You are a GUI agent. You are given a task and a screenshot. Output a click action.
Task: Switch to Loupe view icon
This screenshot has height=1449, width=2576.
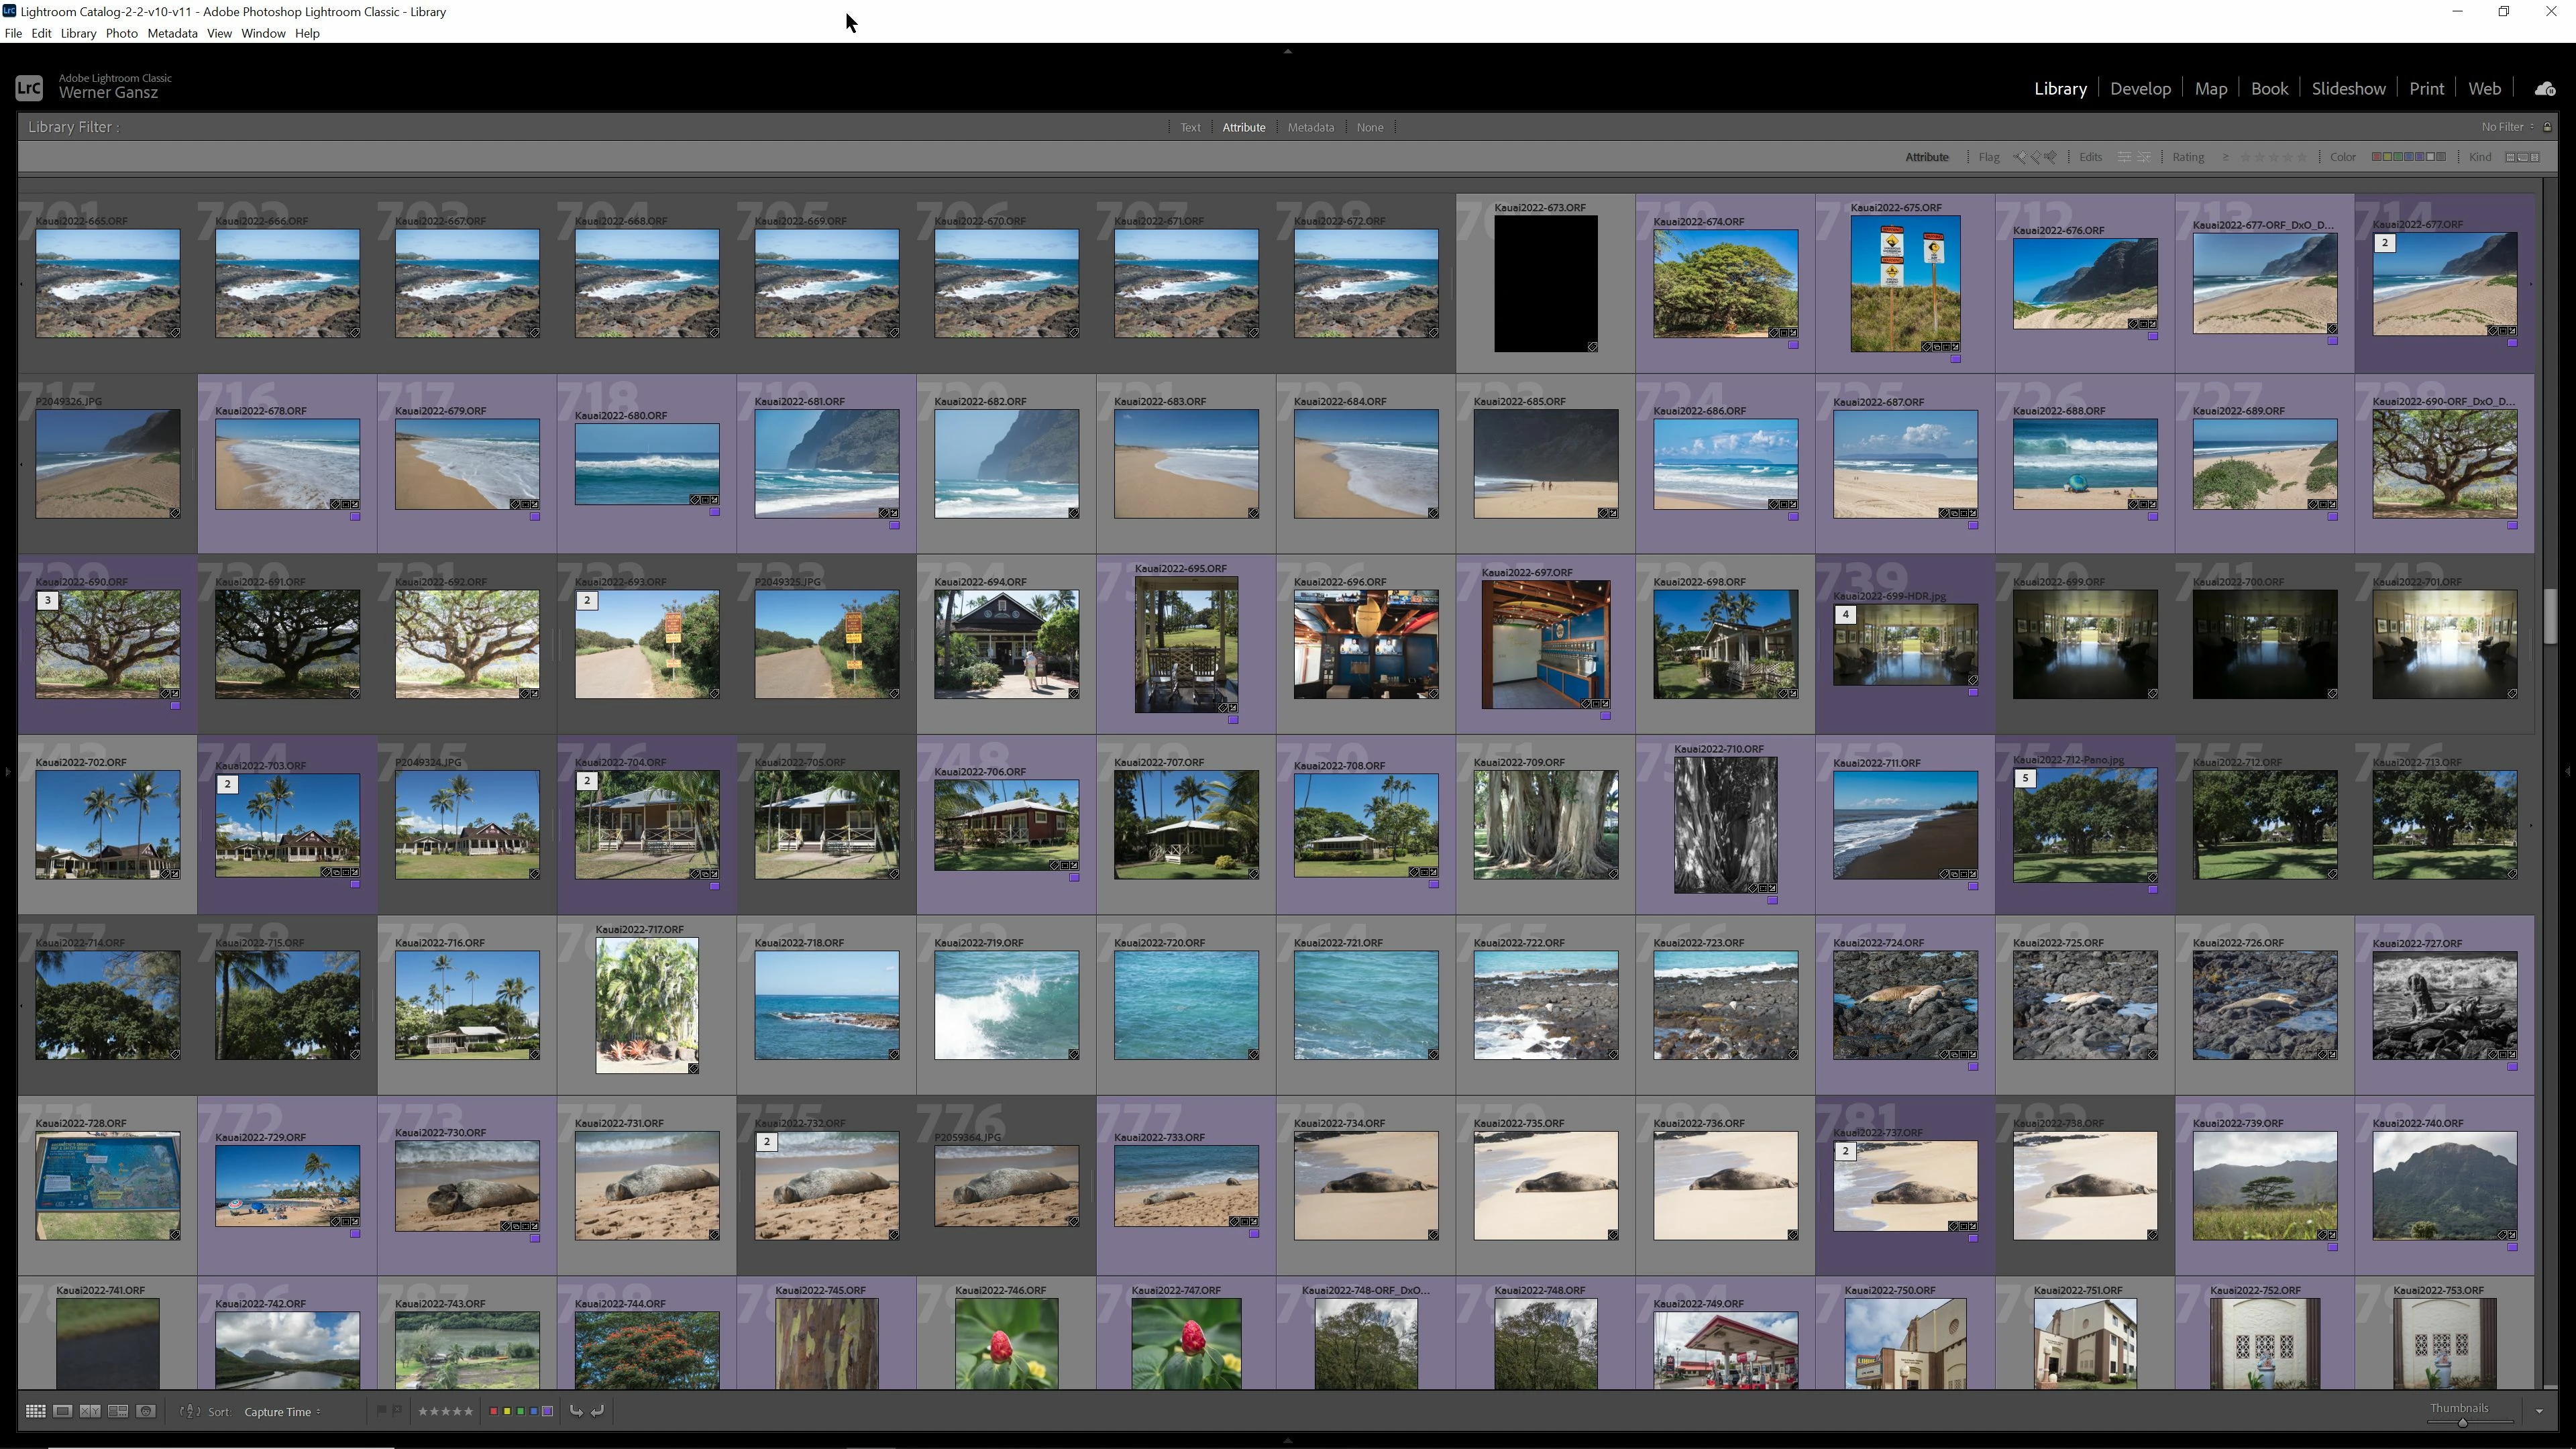click(x=62, y=1411)
